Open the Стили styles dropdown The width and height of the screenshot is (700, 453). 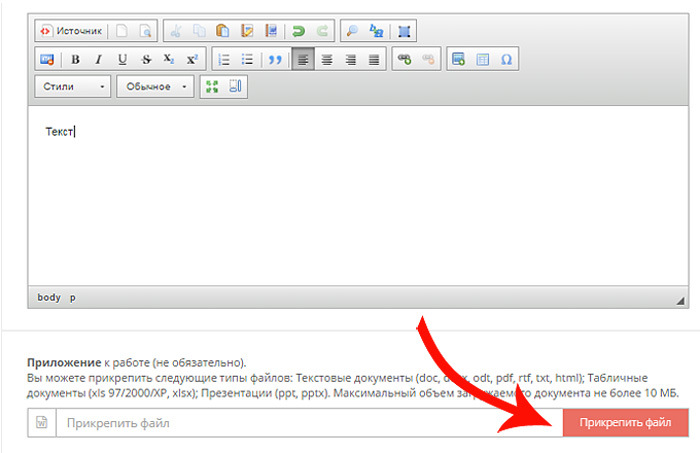(x=74, y=87)
